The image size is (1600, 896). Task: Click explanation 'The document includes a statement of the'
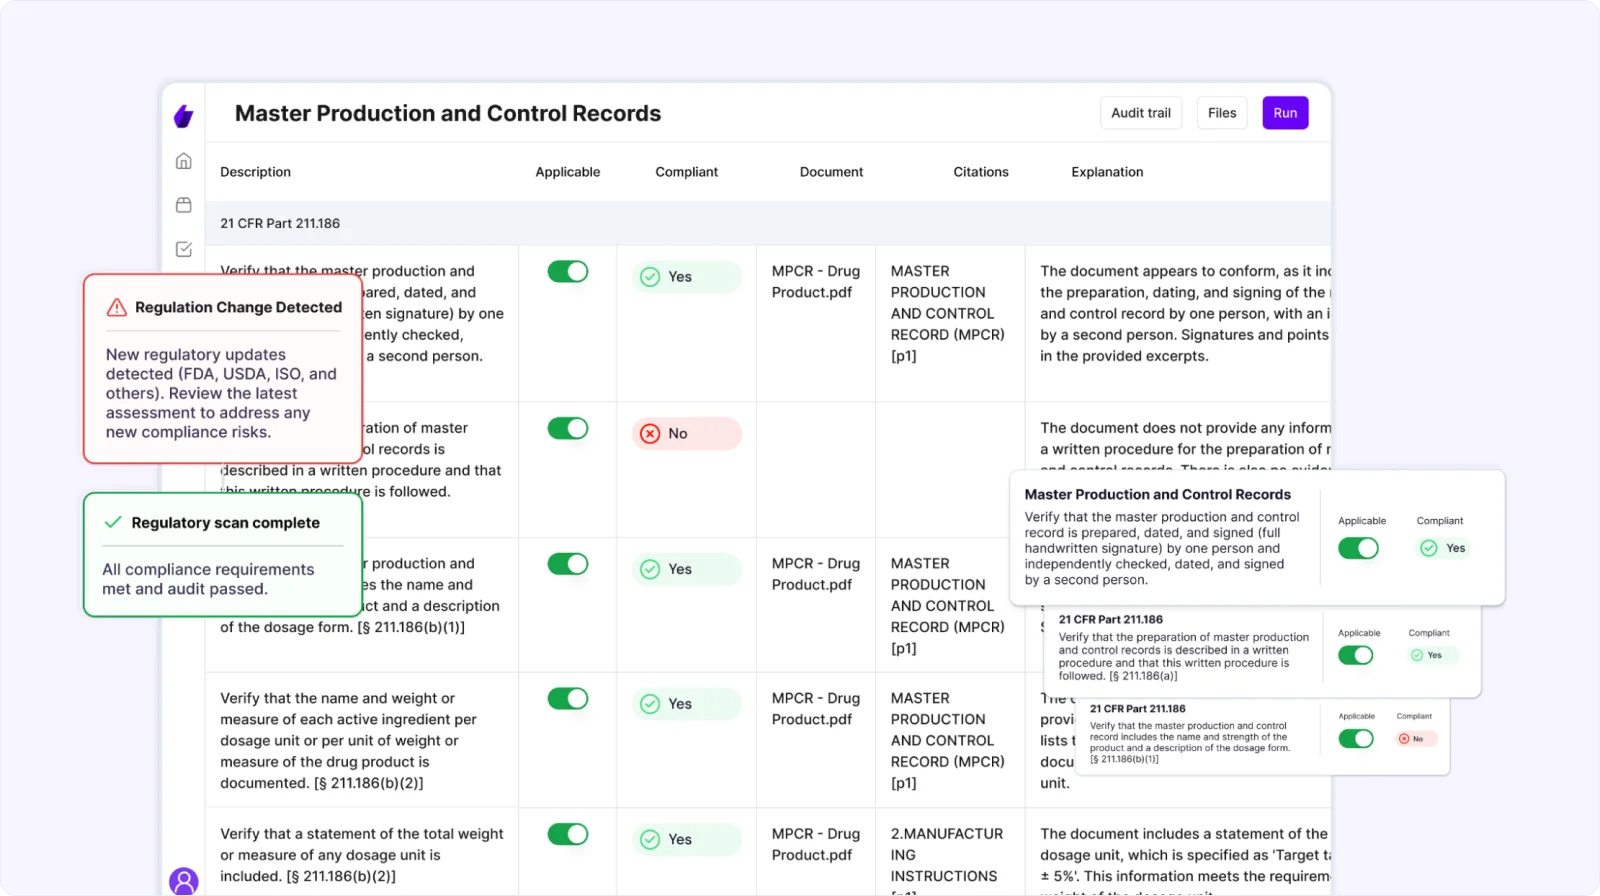point(1185,860)
